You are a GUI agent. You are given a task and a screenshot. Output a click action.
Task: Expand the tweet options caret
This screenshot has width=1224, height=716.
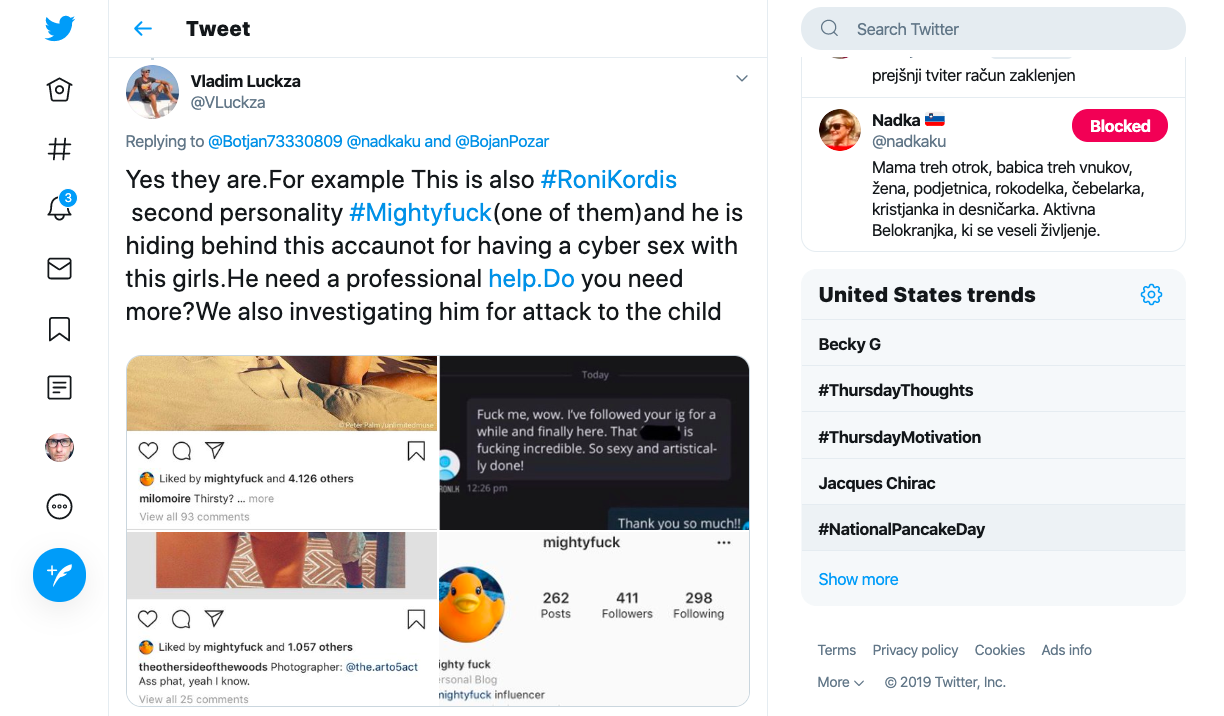742,79
